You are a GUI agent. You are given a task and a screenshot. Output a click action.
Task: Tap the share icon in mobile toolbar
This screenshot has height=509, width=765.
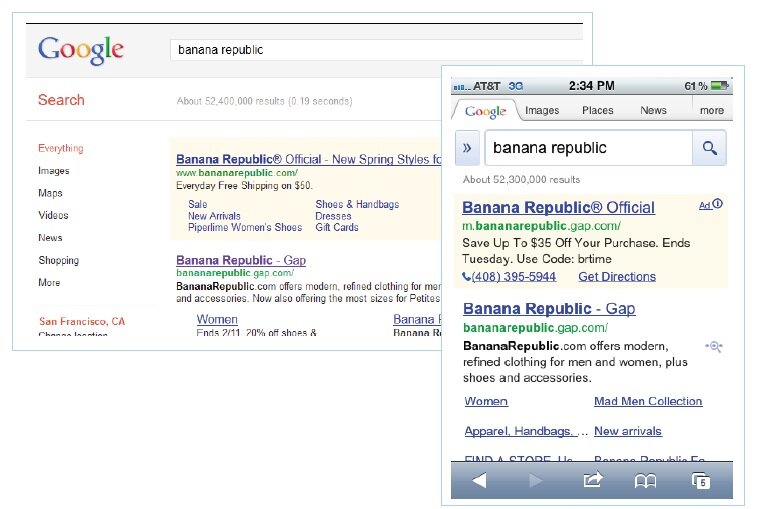(593, 480)
